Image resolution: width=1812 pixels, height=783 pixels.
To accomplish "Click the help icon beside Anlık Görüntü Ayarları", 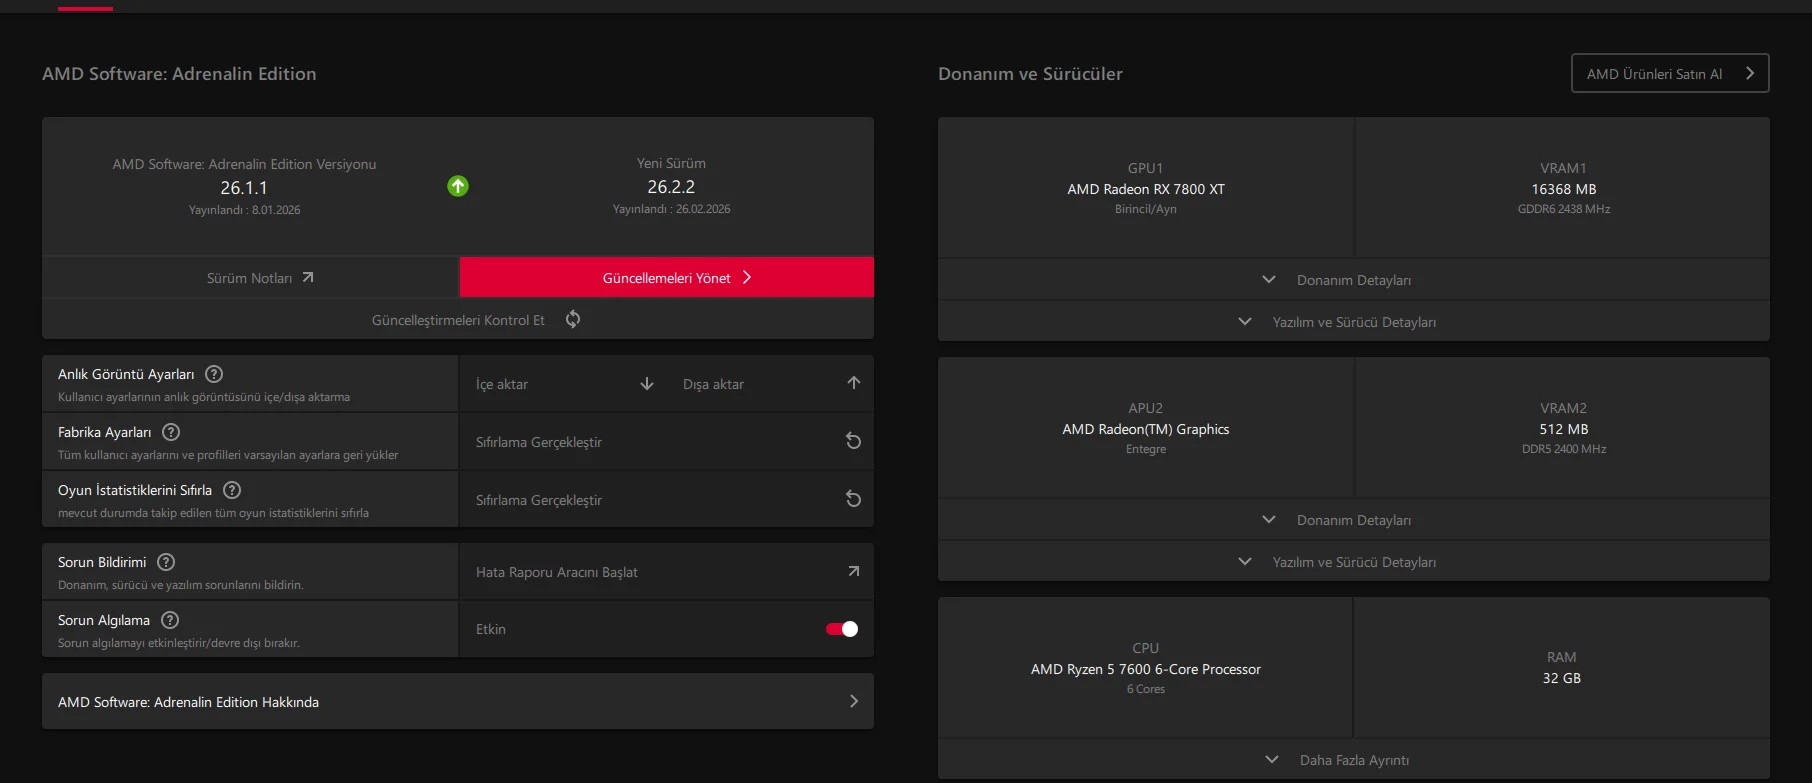I will pyautogui.click(x=214, y=374).
